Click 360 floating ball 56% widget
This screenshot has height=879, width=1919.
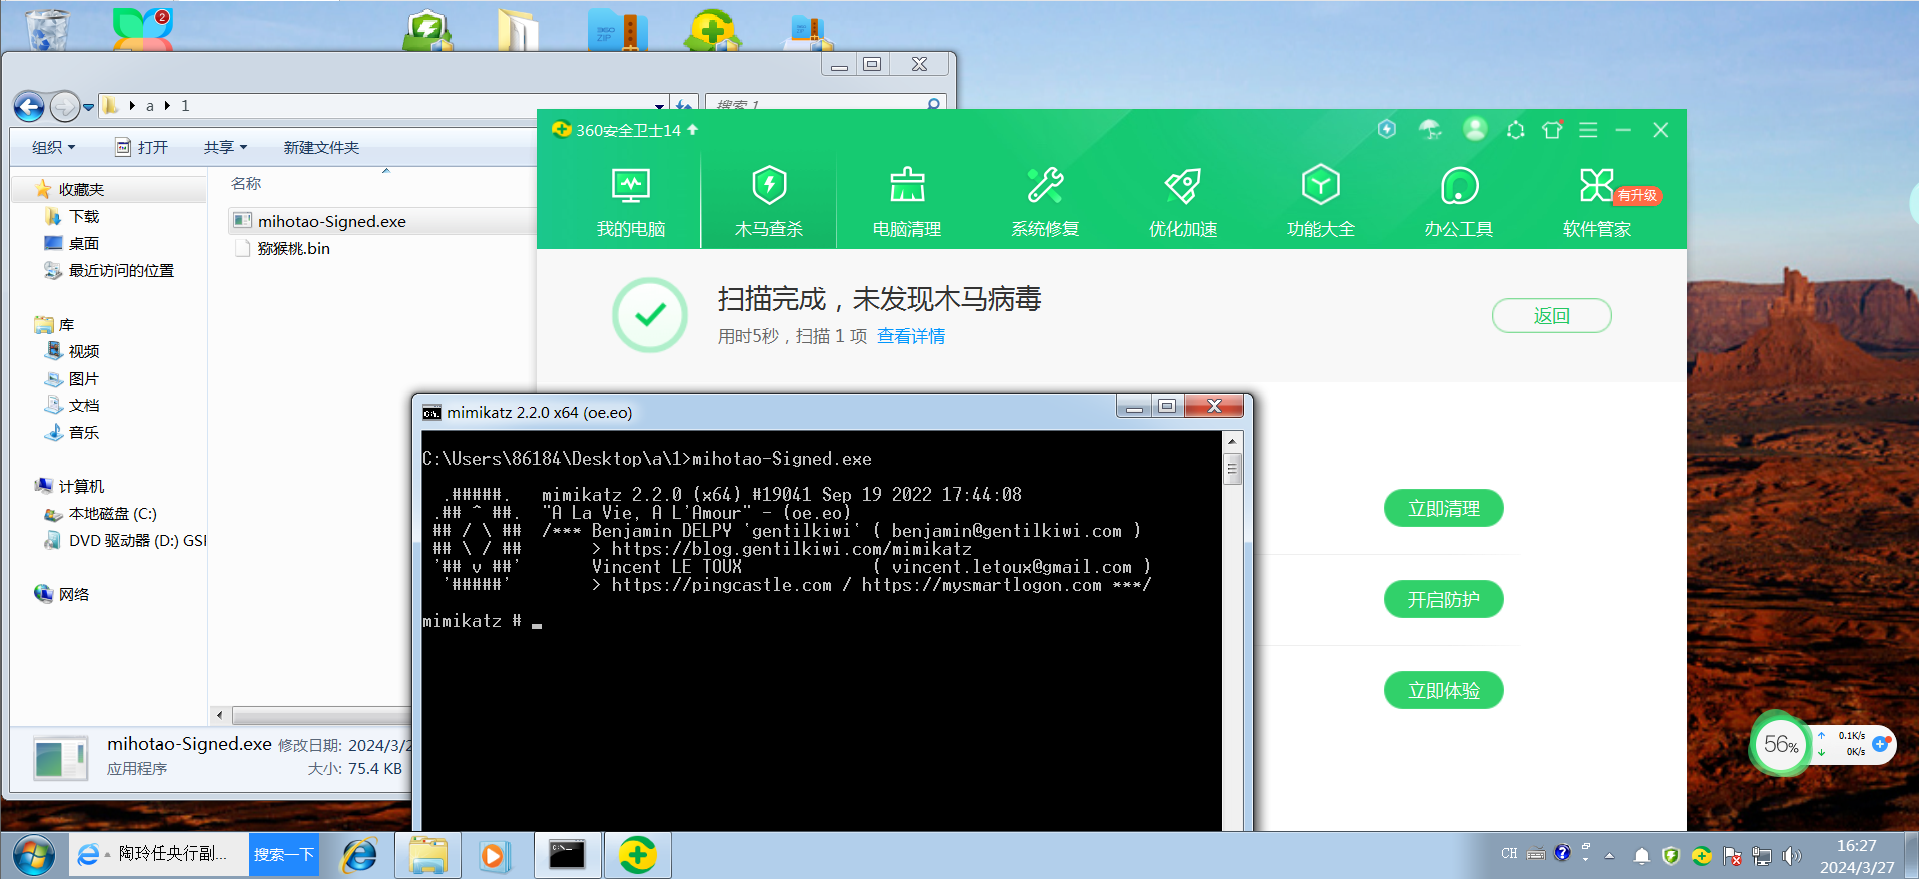1781,744
